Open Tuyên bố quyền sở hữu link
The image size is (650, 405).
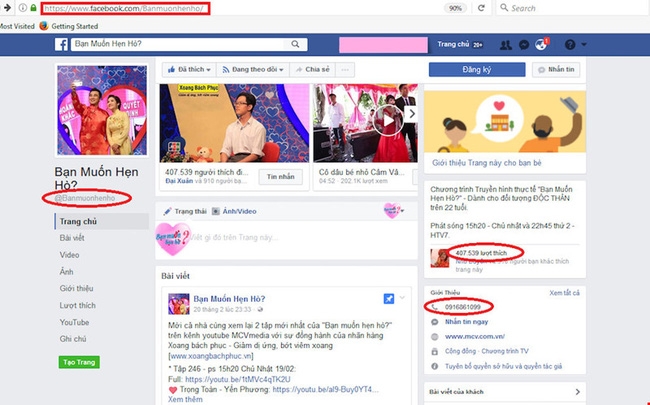504,366
